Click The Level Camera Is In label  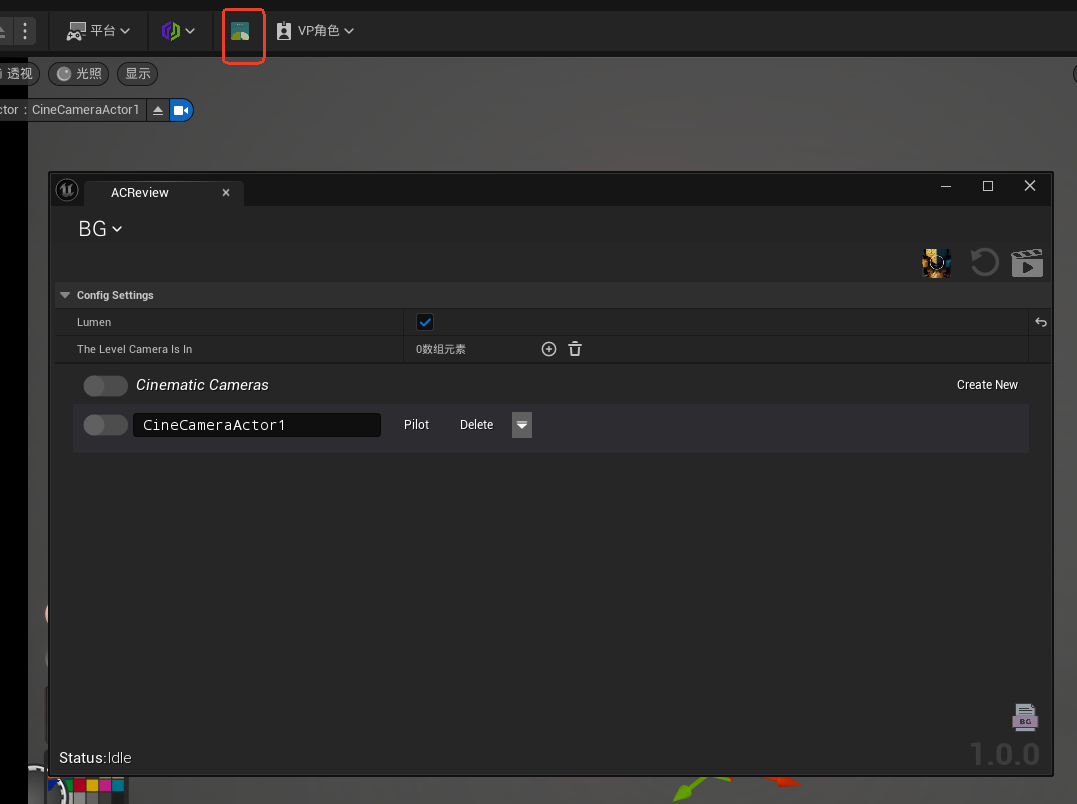click(135, 349)
